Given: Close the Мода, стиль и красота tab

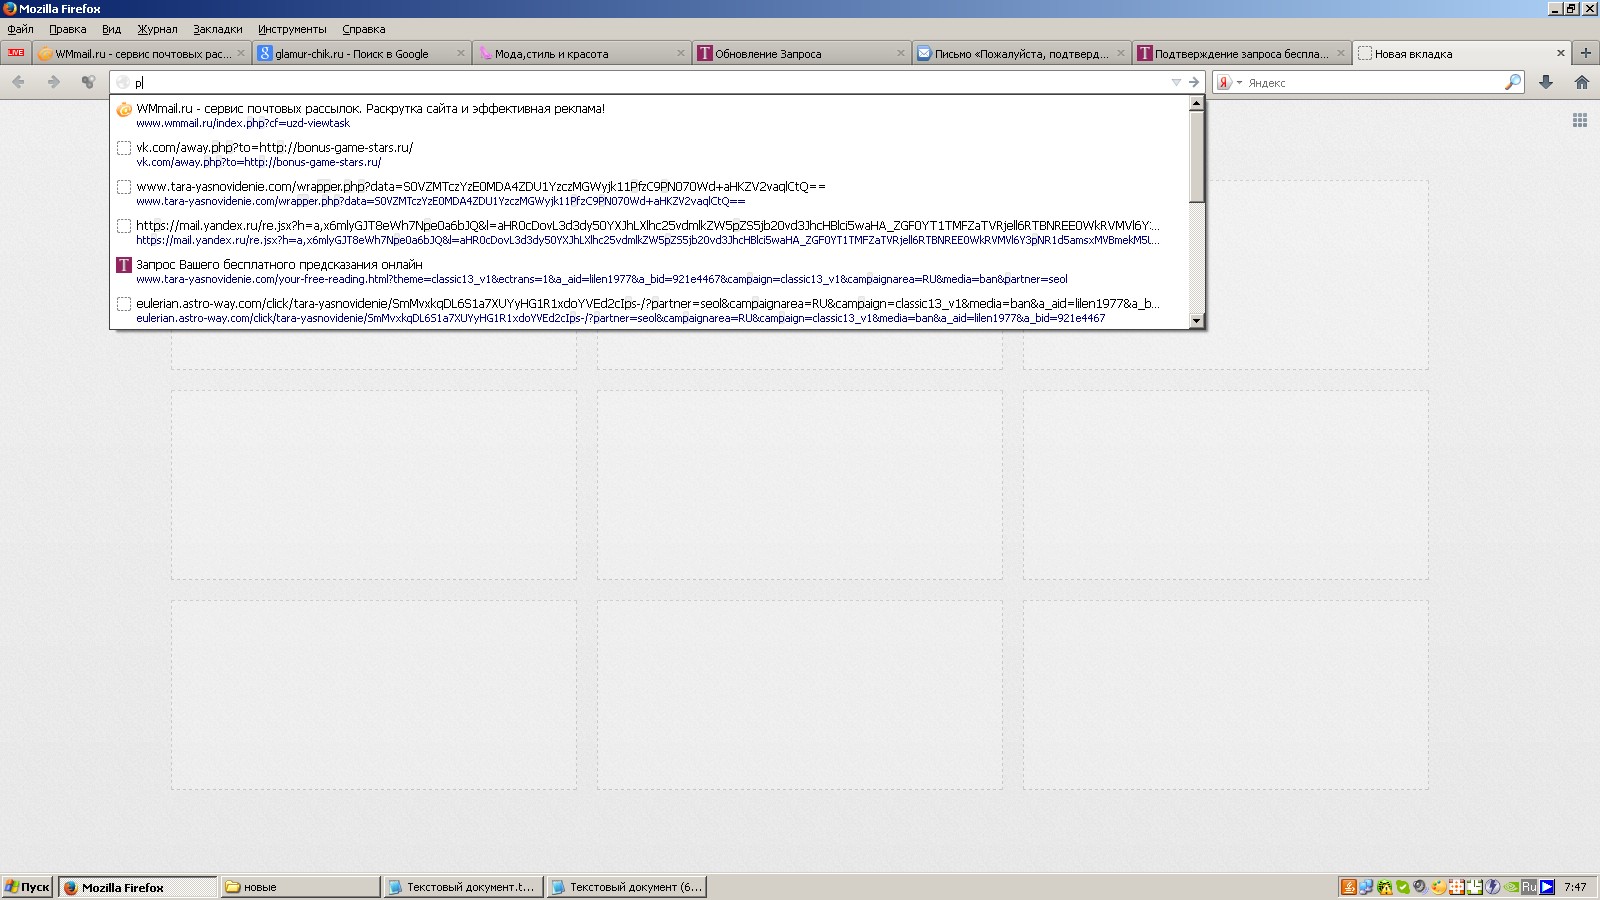Looking at the screenshot, I should click(x=680, y=53).
